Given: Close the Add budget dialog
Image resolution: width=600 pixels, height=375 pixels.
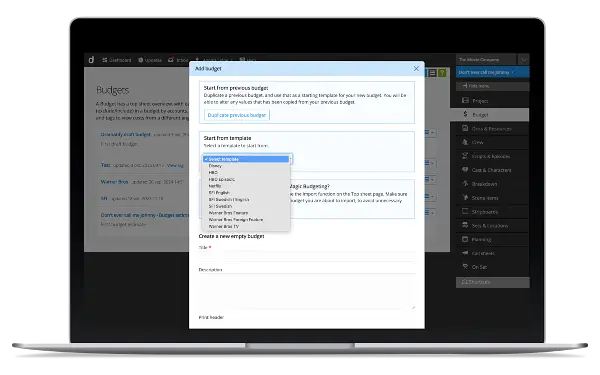Looking at the screenshot, I should point(416,68).
